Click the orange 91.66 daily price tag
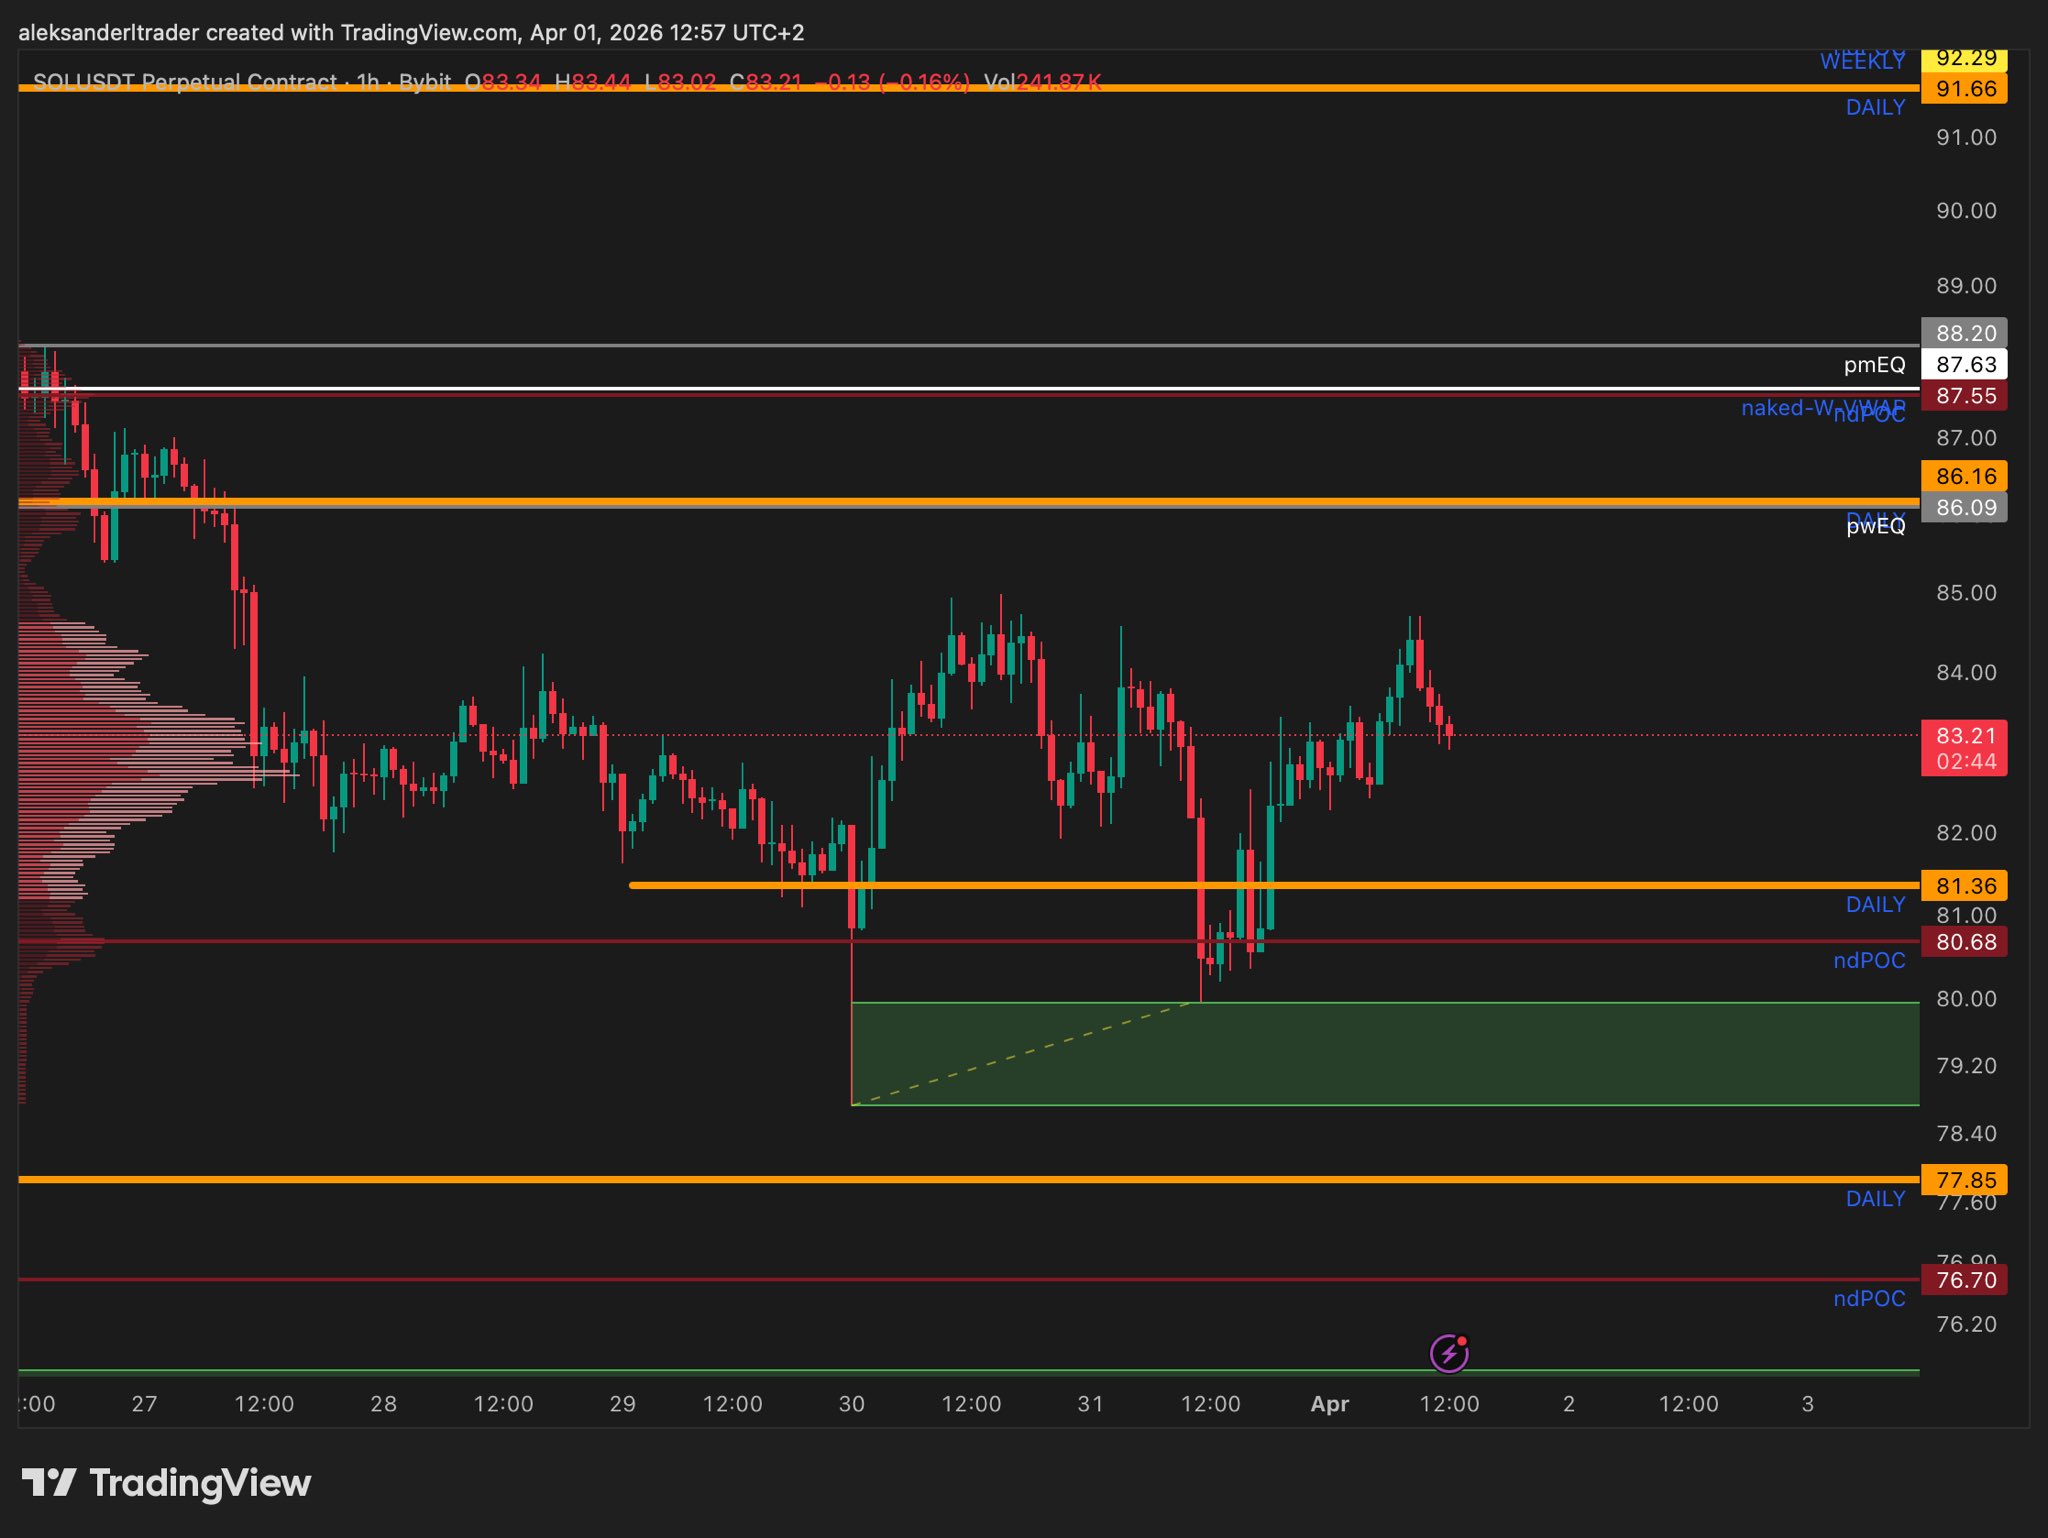This screenshot has width=2048, height=1538. click(1964, 89)
